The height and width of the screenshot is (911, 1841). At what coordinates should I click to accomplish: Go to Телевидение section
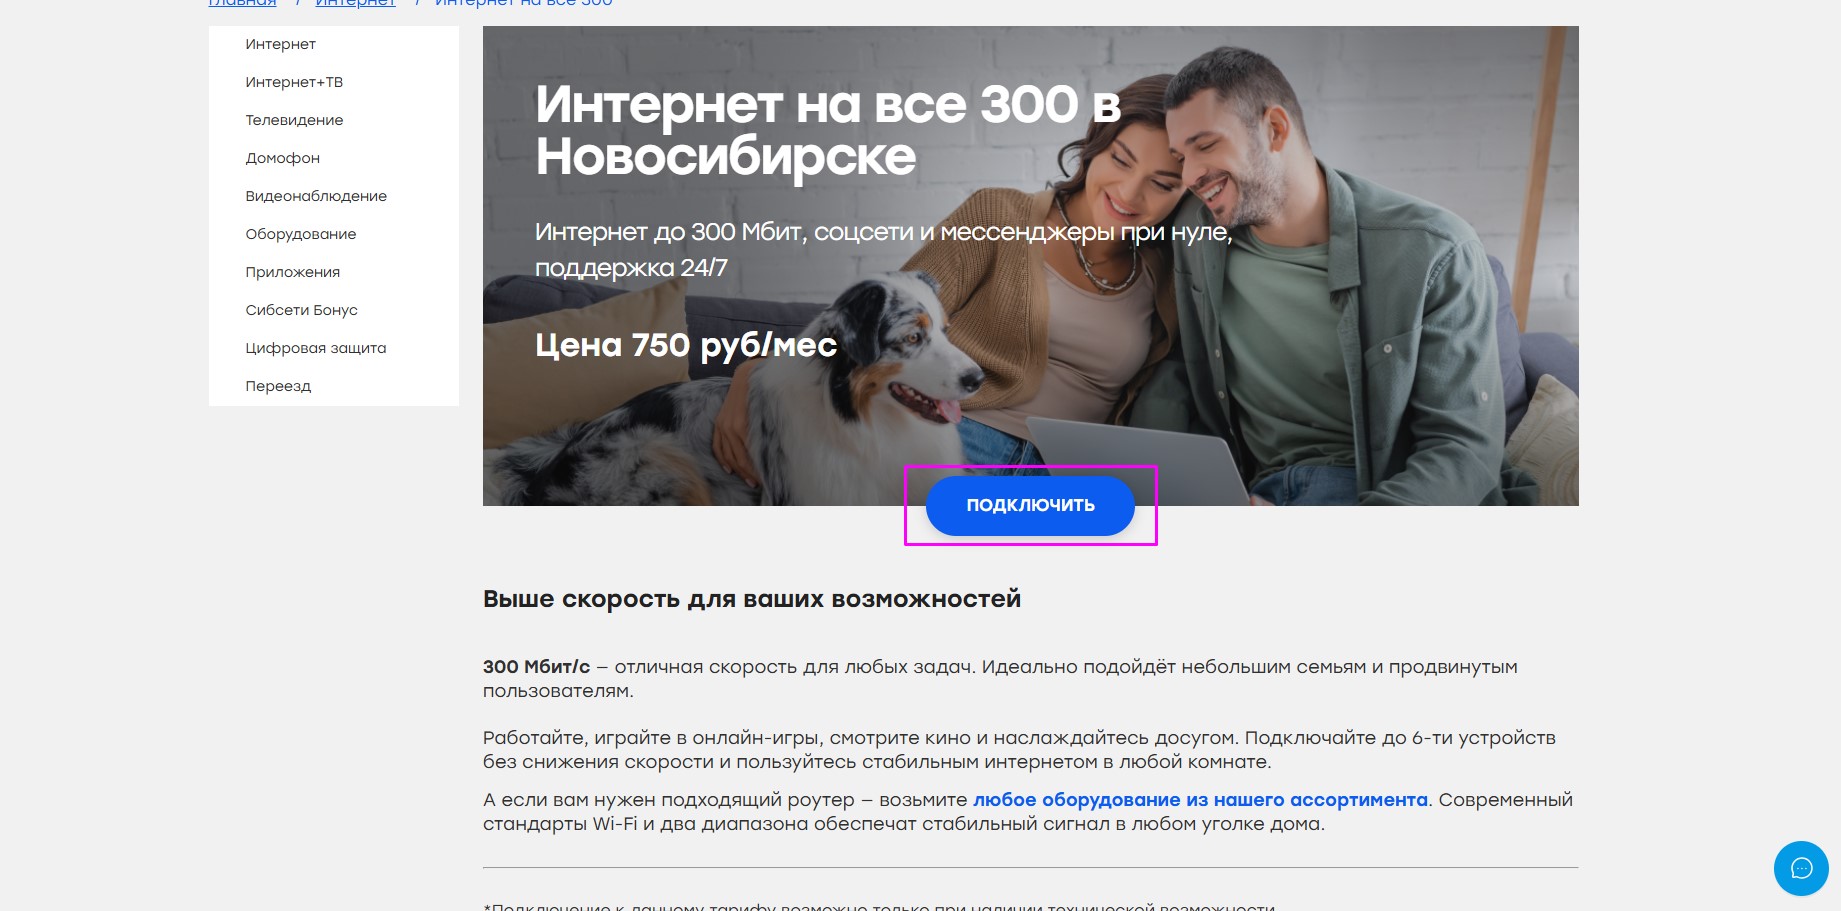click(294, 120)
